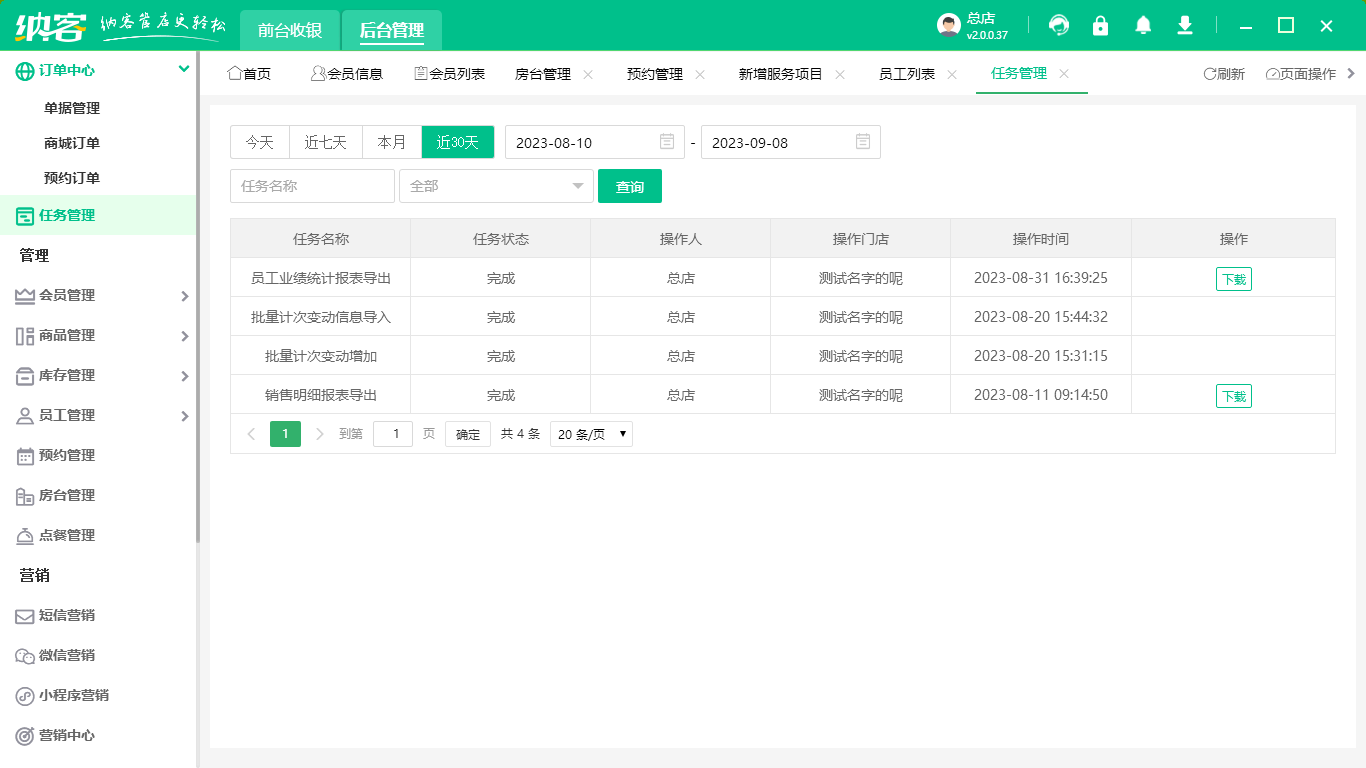
Task: Collapse the 订单中心 menu chevron
Action: (184, 69)
